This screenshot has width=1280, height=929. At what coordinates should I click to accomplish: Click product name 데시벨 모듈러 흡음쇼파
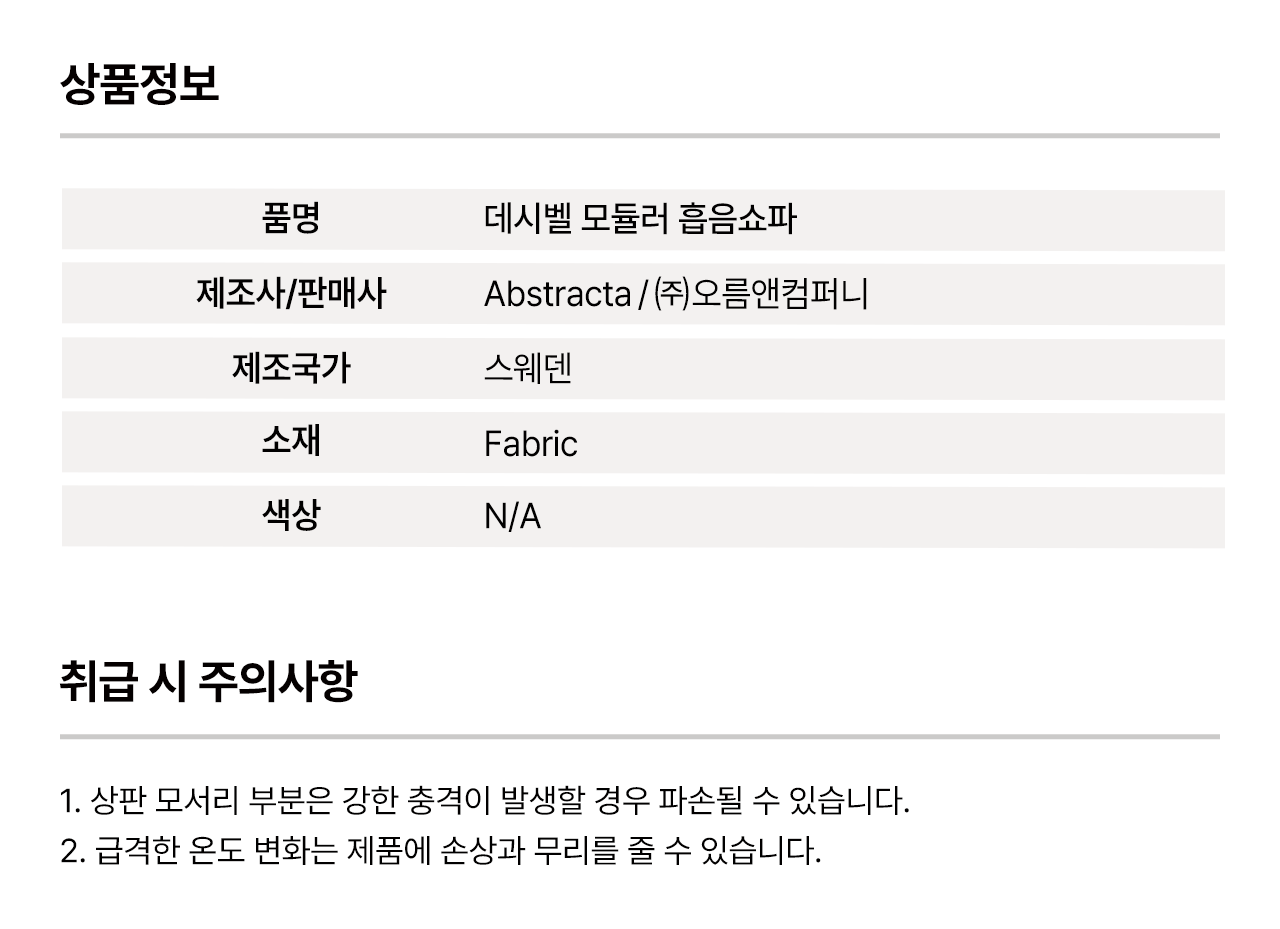[640, 219]
